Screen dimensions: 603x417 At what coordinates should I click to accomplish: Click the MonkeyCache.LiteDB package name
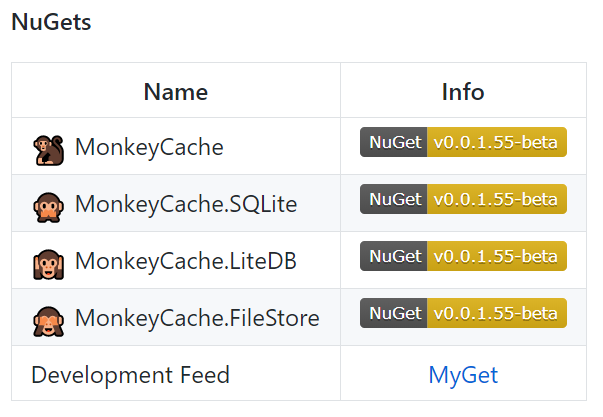click(186, 261)
